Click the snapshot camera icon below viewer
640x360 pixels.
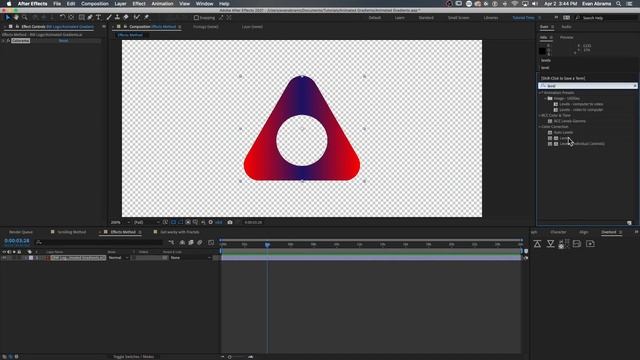coord(230,222)
